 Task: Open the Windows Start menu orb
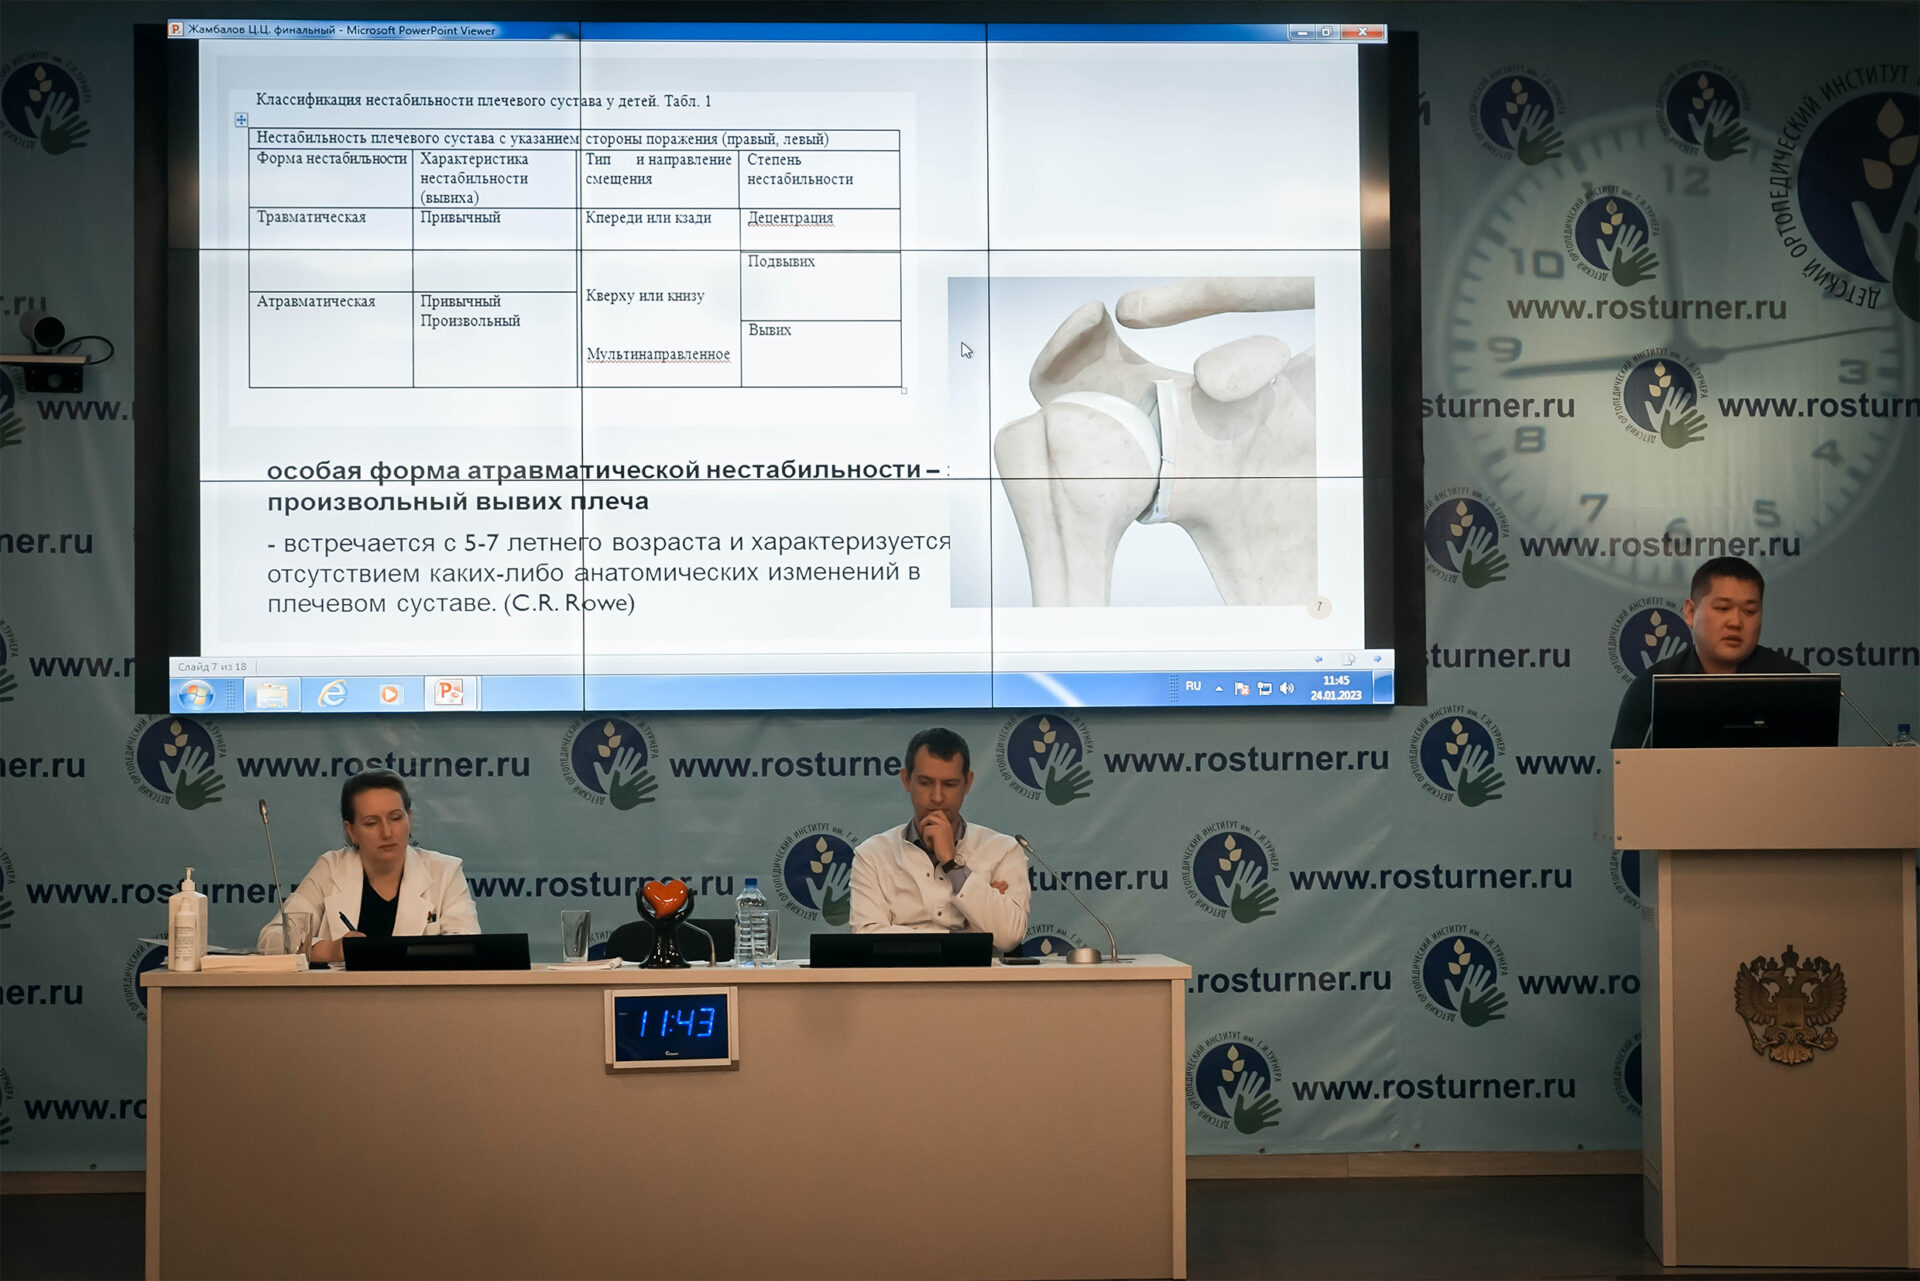(196, 694)
